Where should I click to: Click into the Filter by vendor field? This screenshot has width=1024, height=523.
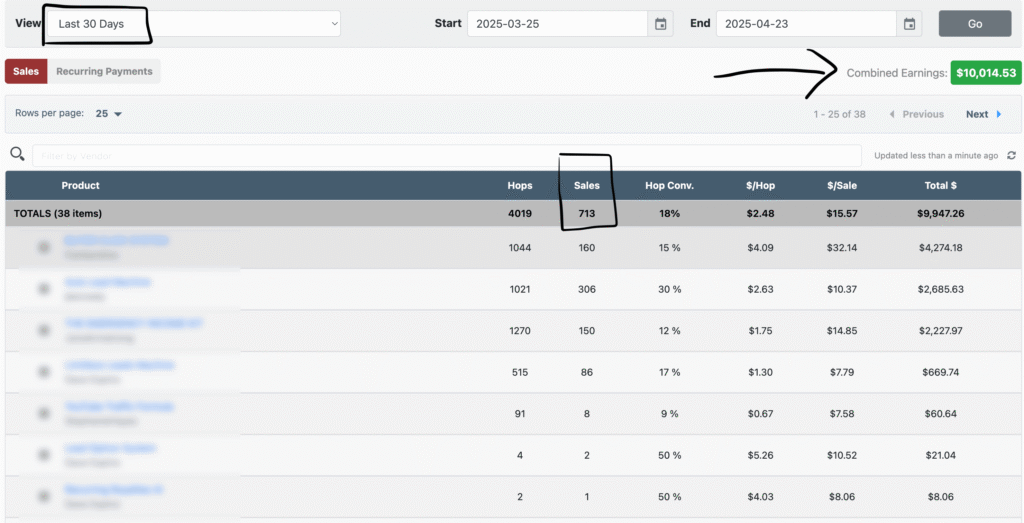446,156
